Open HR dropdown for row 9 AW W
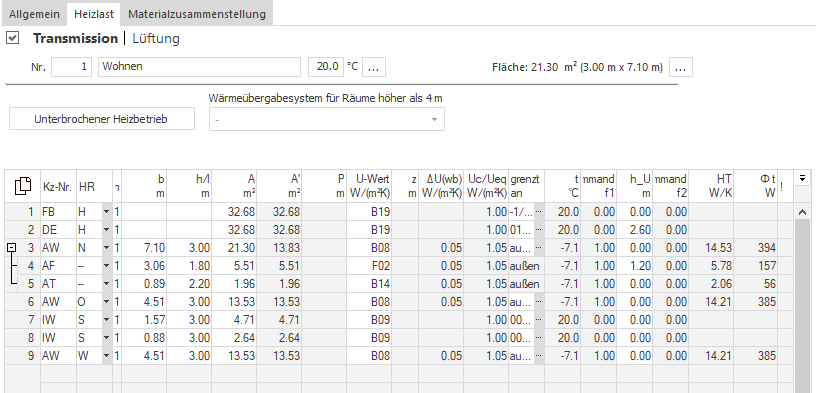The image size is (816, 393). click(x=107, y=356)
